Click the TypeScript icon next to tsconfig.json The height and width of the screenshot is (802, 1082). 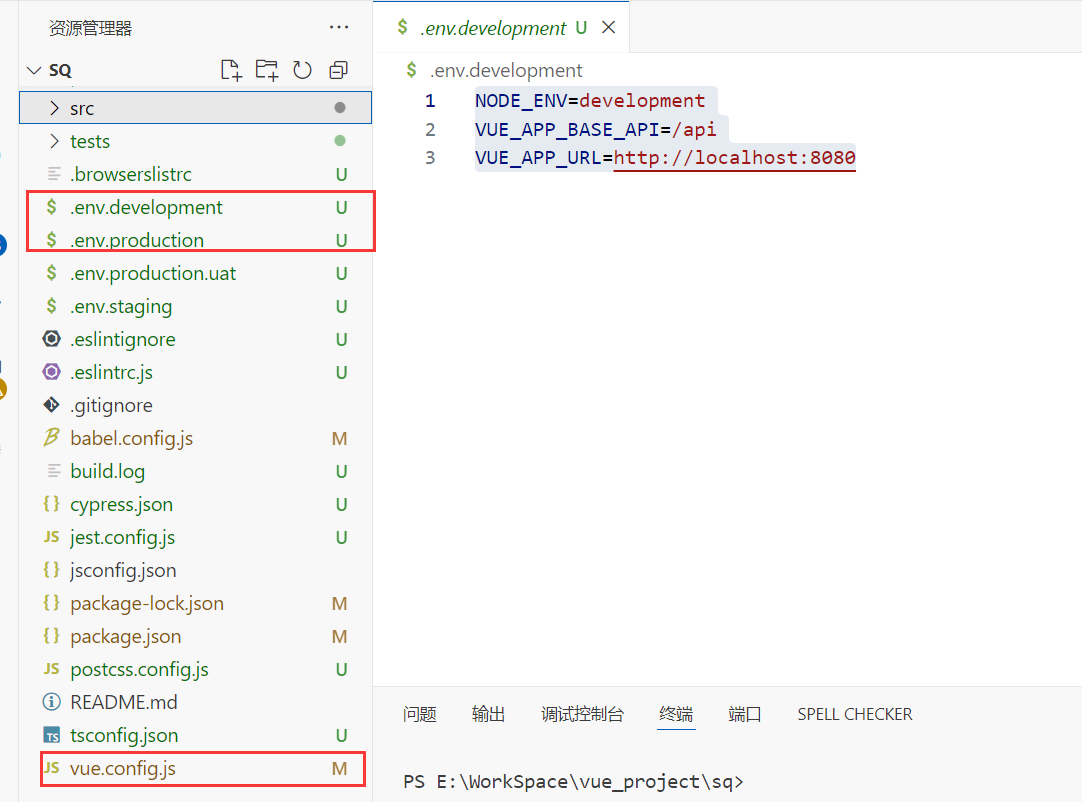click(51, 735)
